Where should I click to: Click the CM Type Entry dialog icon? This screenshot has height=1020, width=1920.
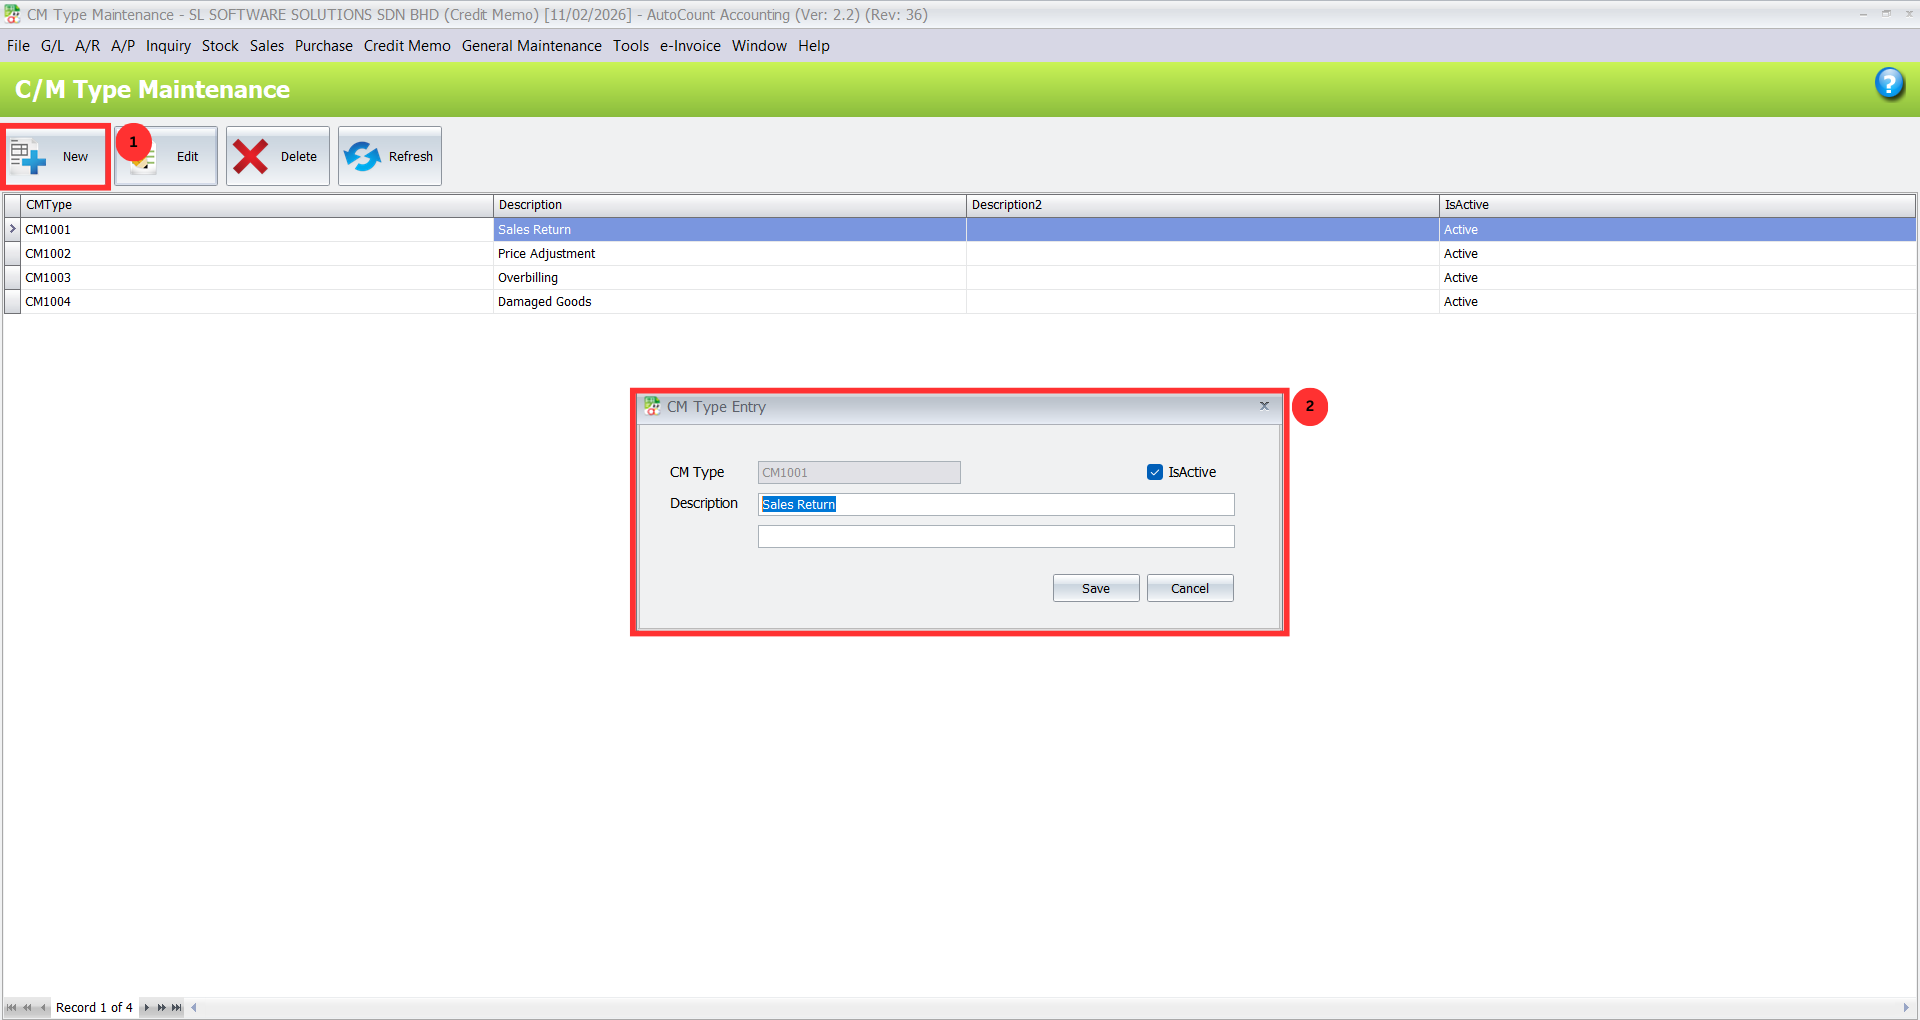coord(653,406)
